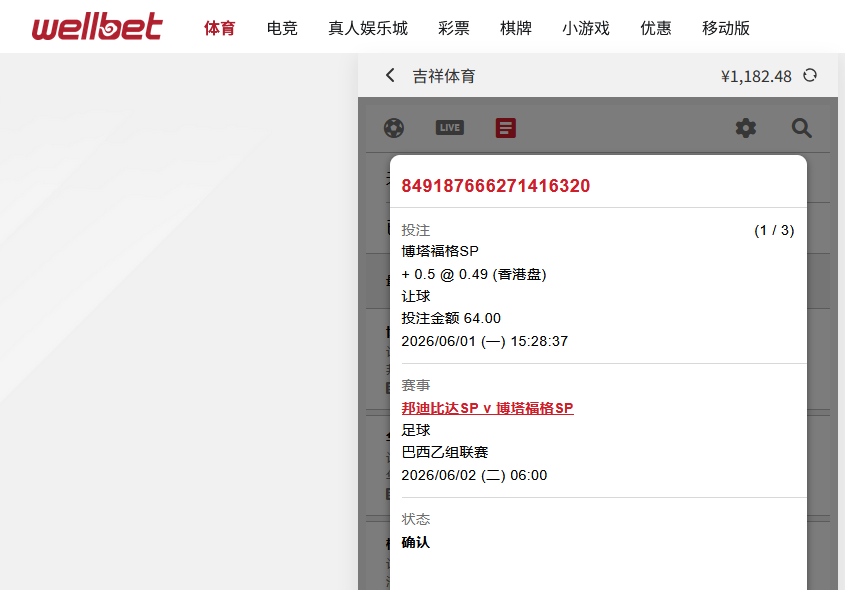Viewport: 845px width, 590px height.
Task: Click the (1 / 3) page indicator
Action: [774, 230]
